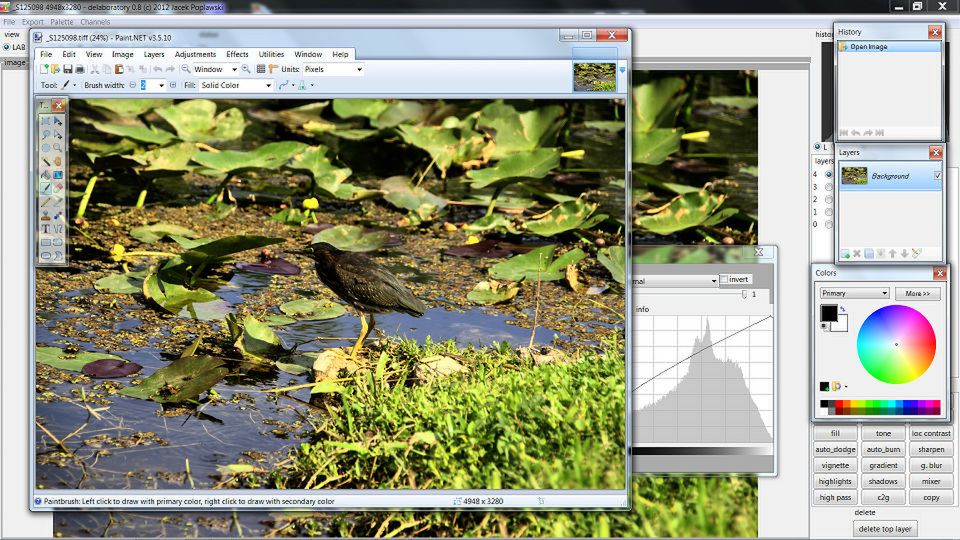This screenshot has height=540, width=960.
Task: Select the Ellipse shape tool
Action: pyautogui.click(x=46, y=255)
